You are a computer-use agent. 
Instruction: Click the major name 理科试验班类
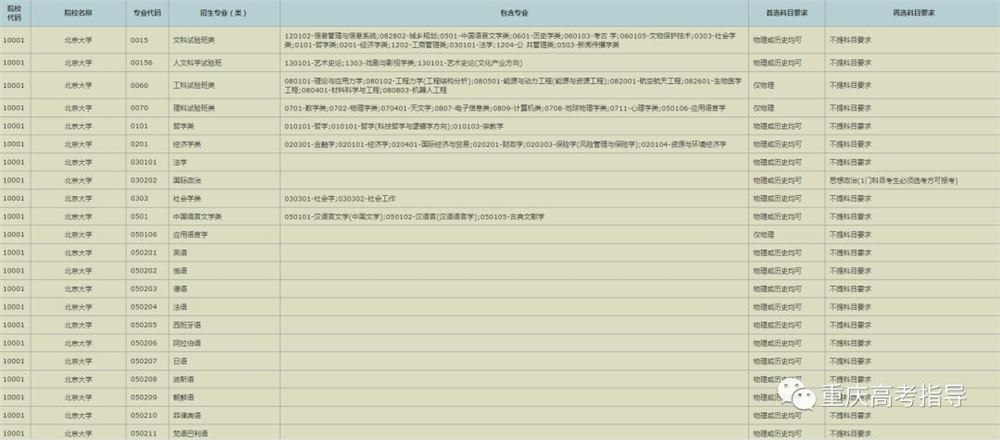click(x=194, y=108)
